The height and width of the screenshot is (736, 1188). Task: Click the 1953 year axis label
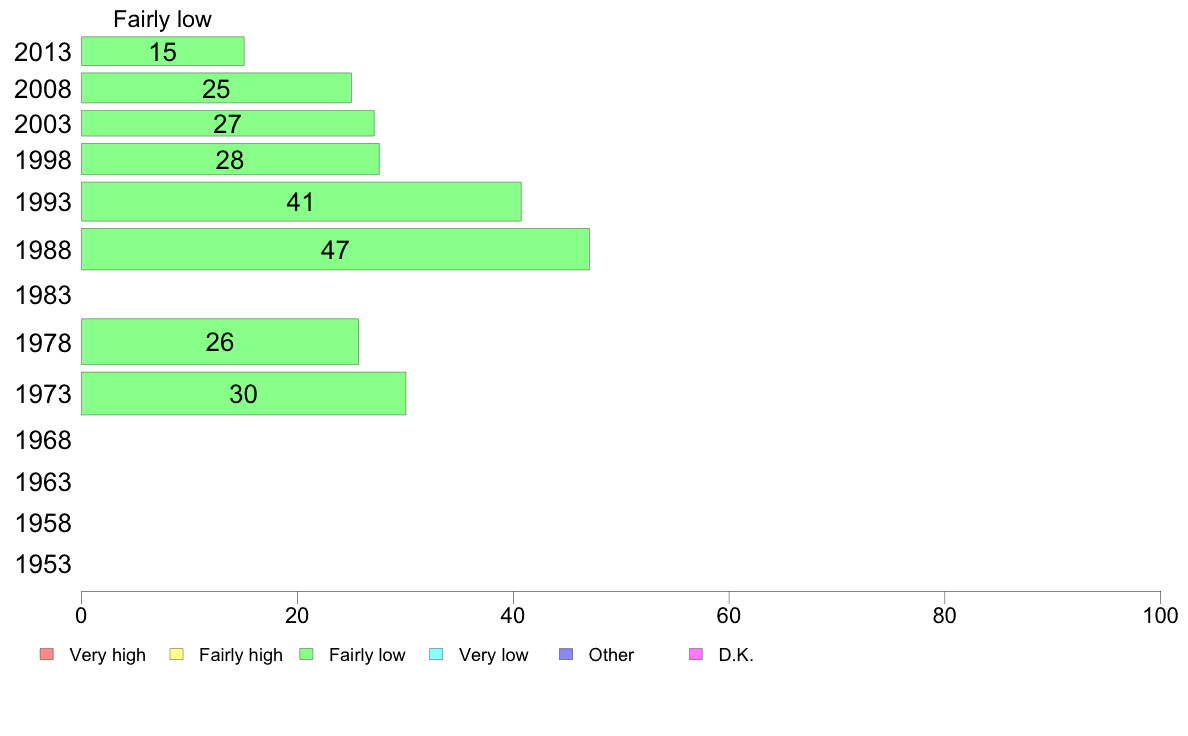tap(43, 564)
